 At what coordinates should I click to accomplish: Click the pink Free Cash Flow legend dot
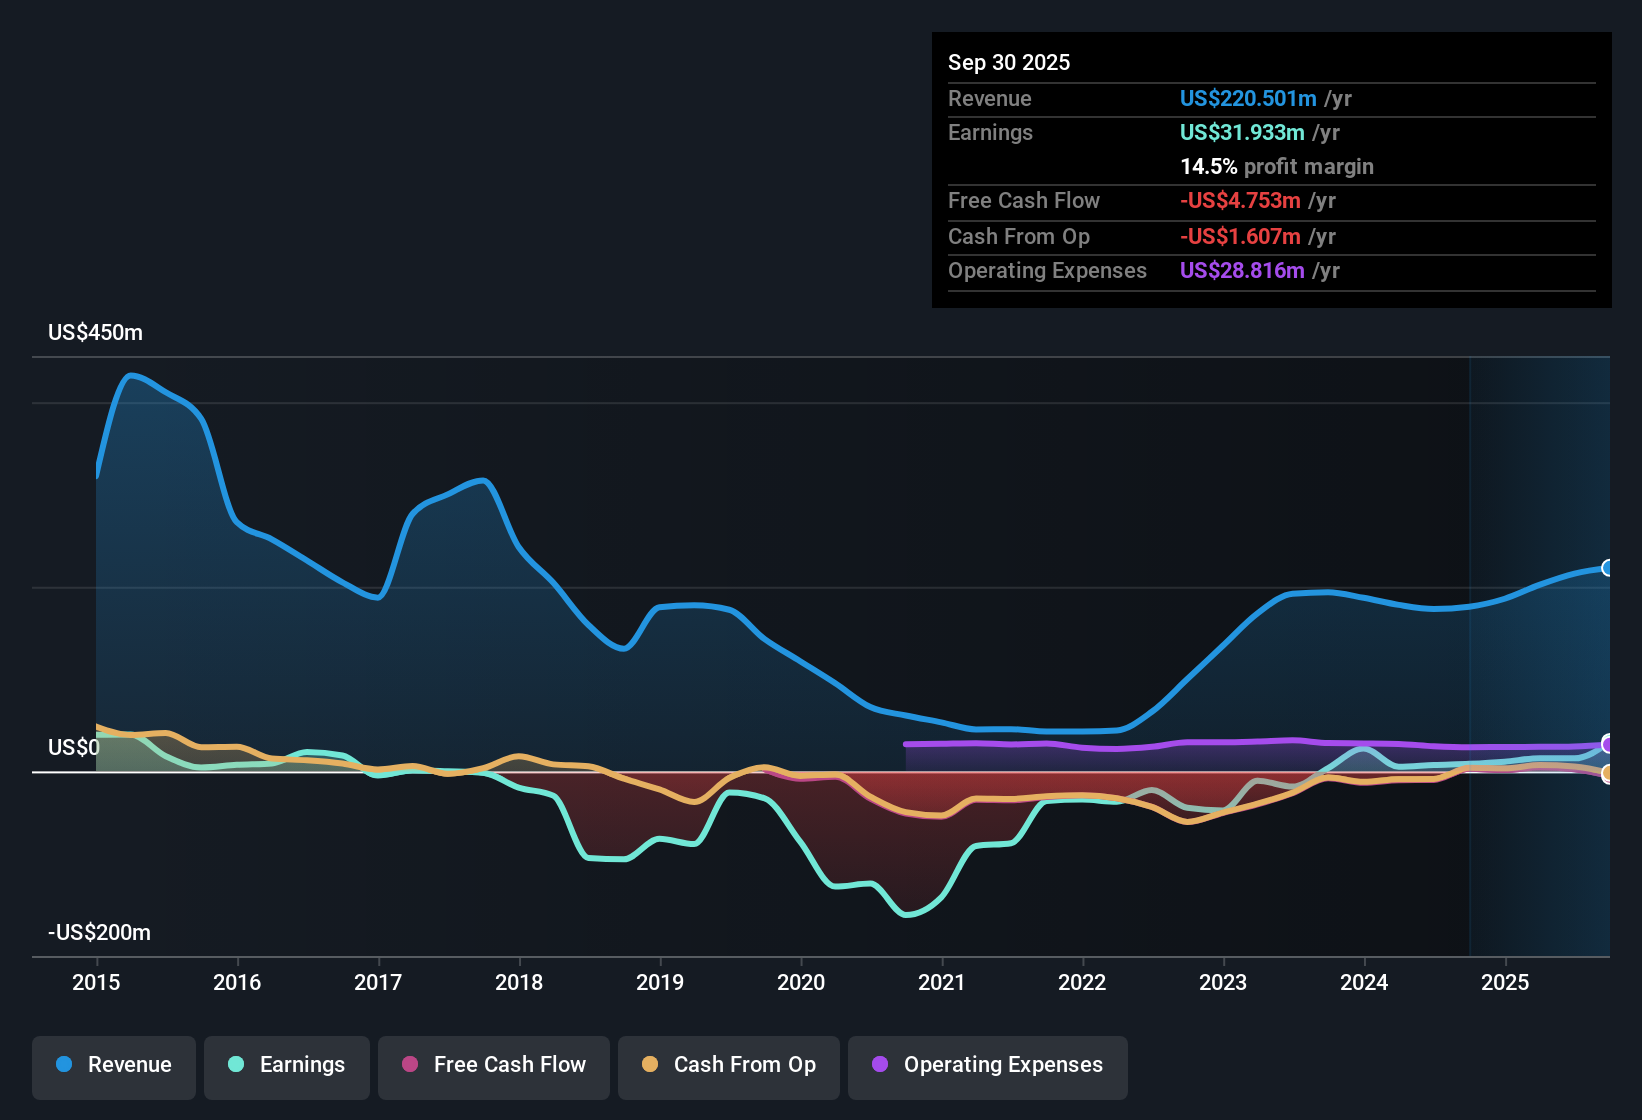[409, 1065]
